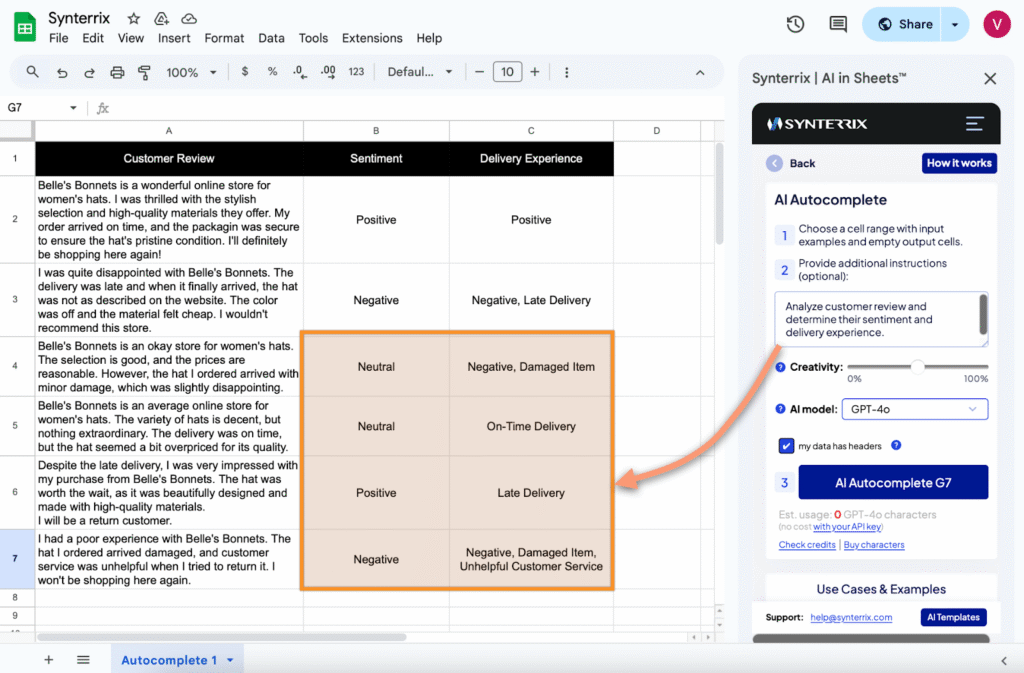This screenshot has height=673, width=1024.
Task: Open the 'AI Templates' button
Action: pyautogui.click(x=953, y=617)
